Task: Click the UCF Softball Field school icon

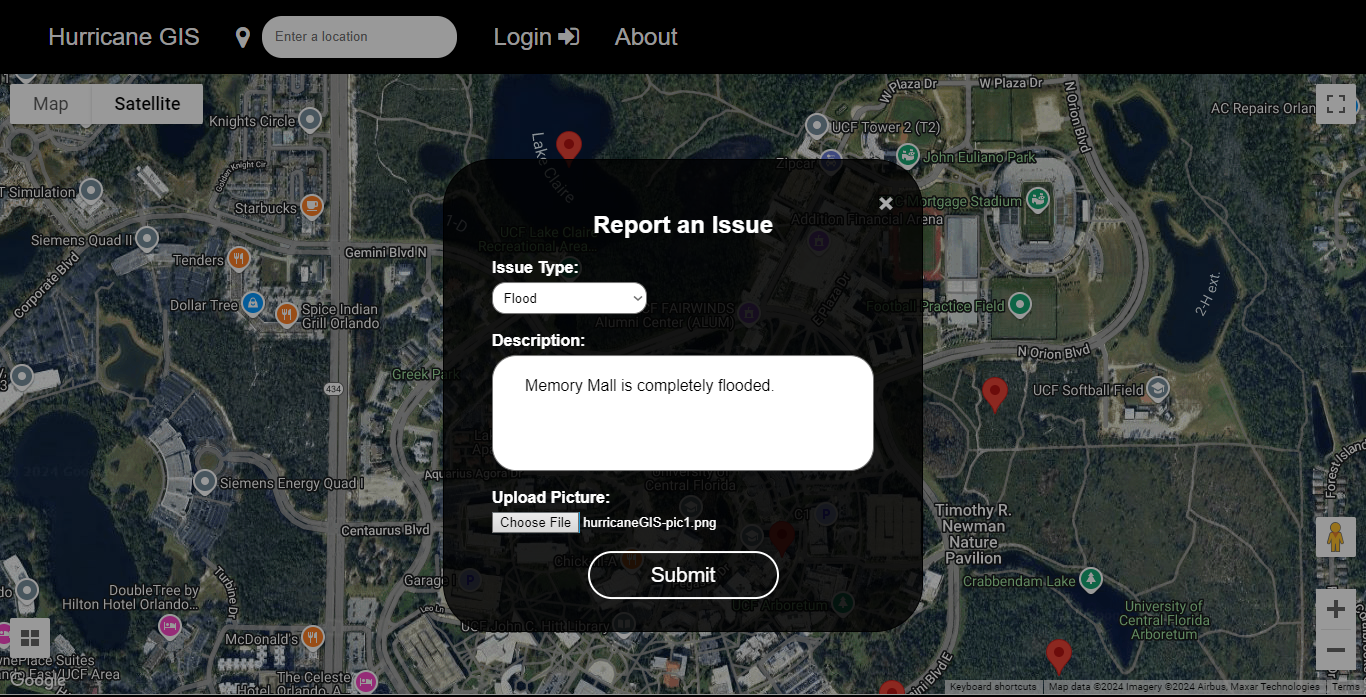Action: tap(1157, 388)
